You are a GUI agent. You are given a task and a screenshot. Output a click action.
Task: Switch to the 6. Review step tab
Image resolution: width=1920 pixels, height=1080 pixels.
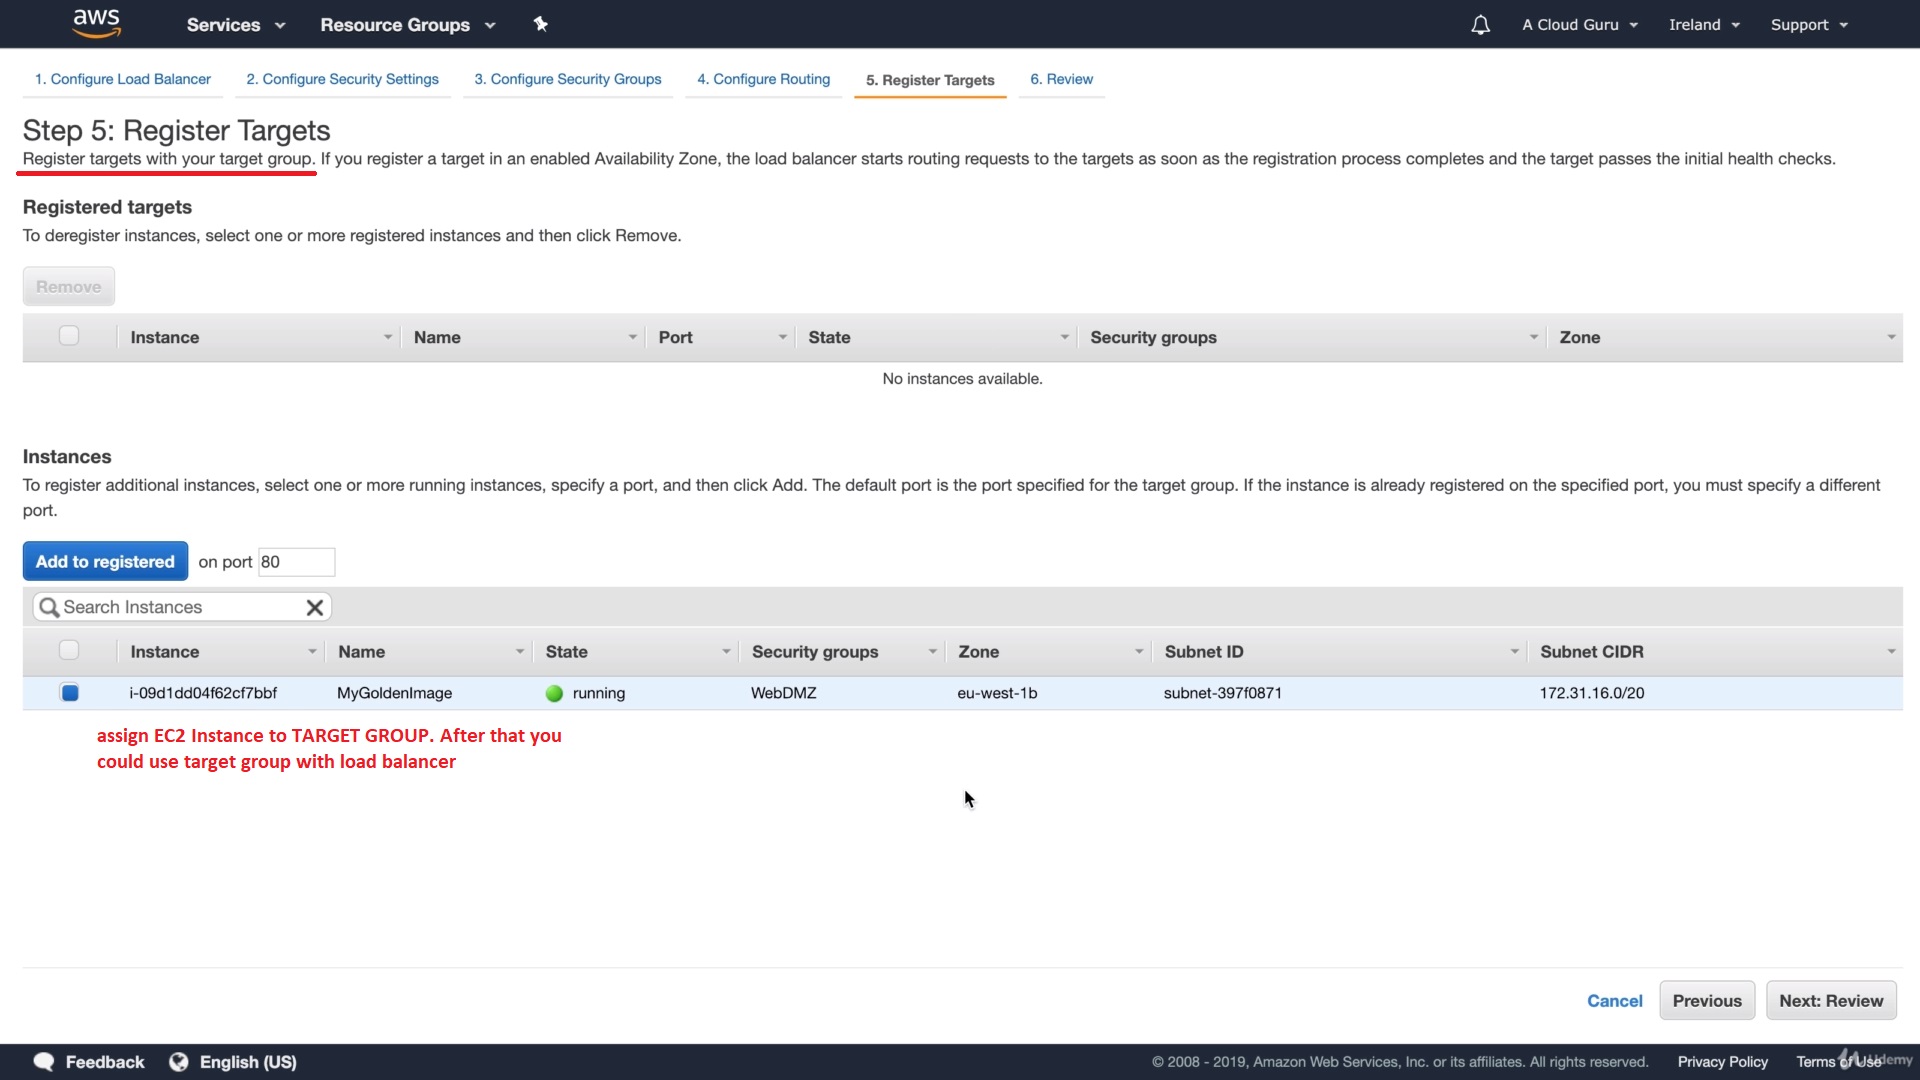[1061, 79]
